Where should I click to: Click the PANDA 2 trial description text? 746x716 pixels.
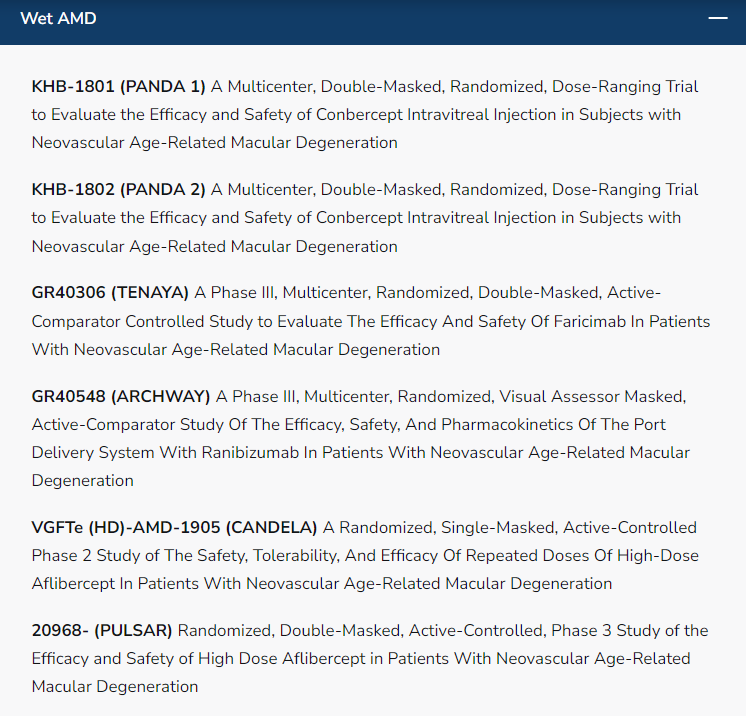[x=365, y=218]
